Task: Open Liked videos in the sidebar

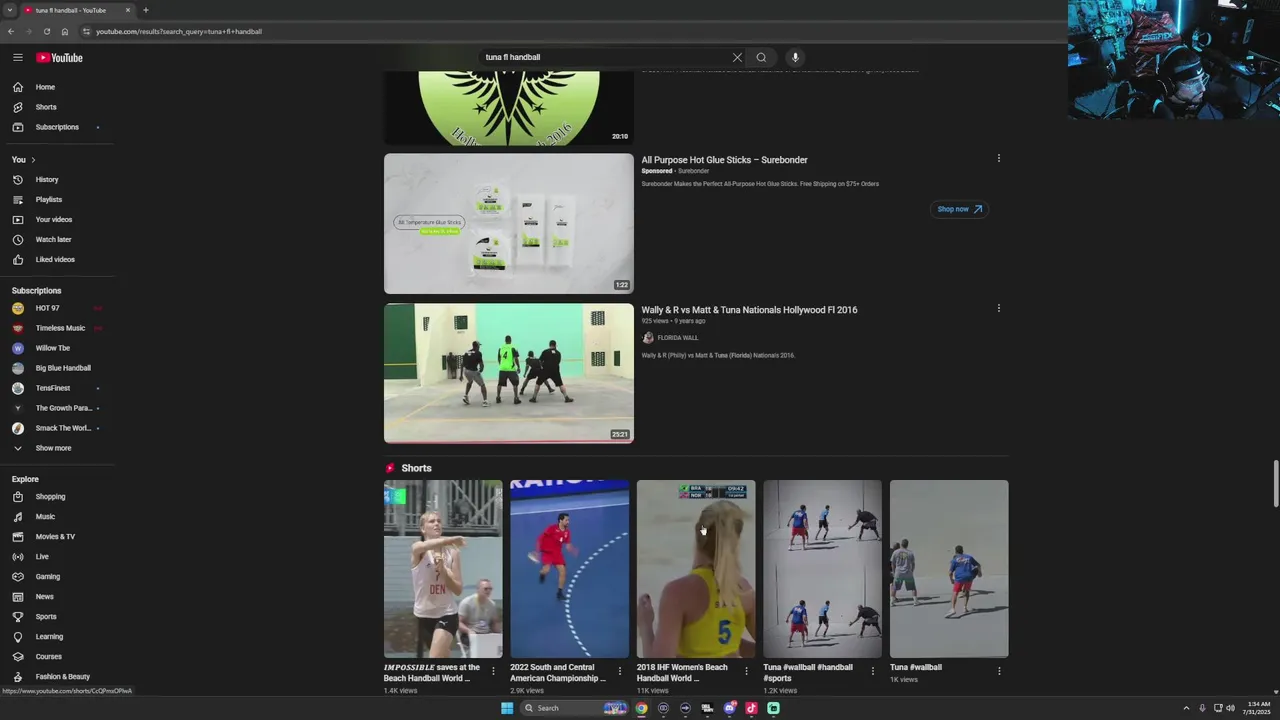Action: click(57, 260)
